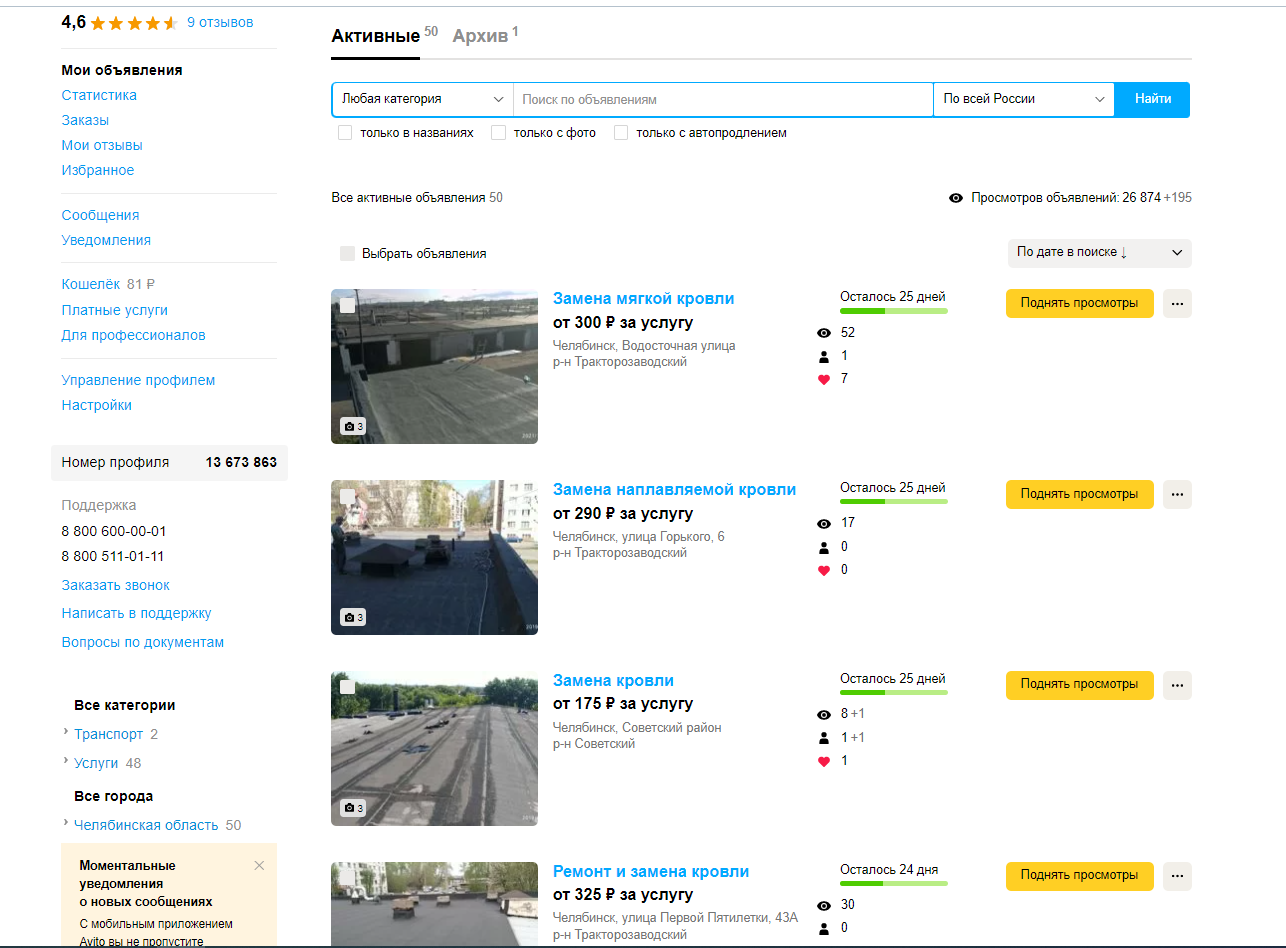Click Осталось 24 дня progress bar
Viewport: 1286px width, 948px height.
(x=894, y=884)
